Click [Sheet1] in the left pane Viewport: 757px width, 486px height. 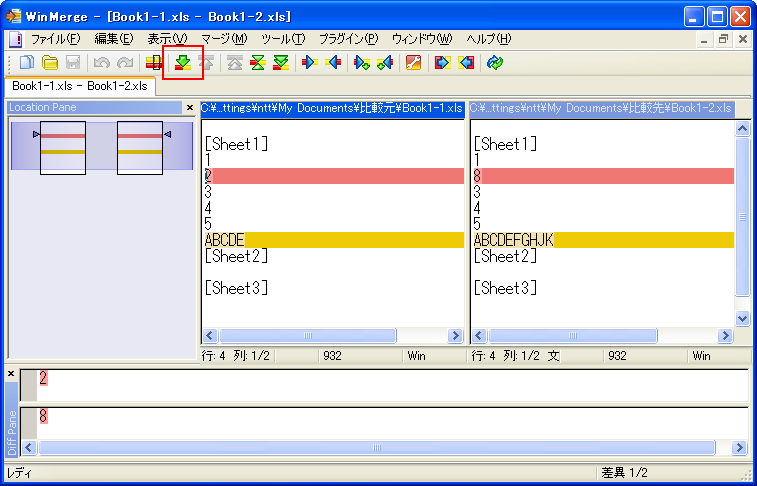(236, 144)
